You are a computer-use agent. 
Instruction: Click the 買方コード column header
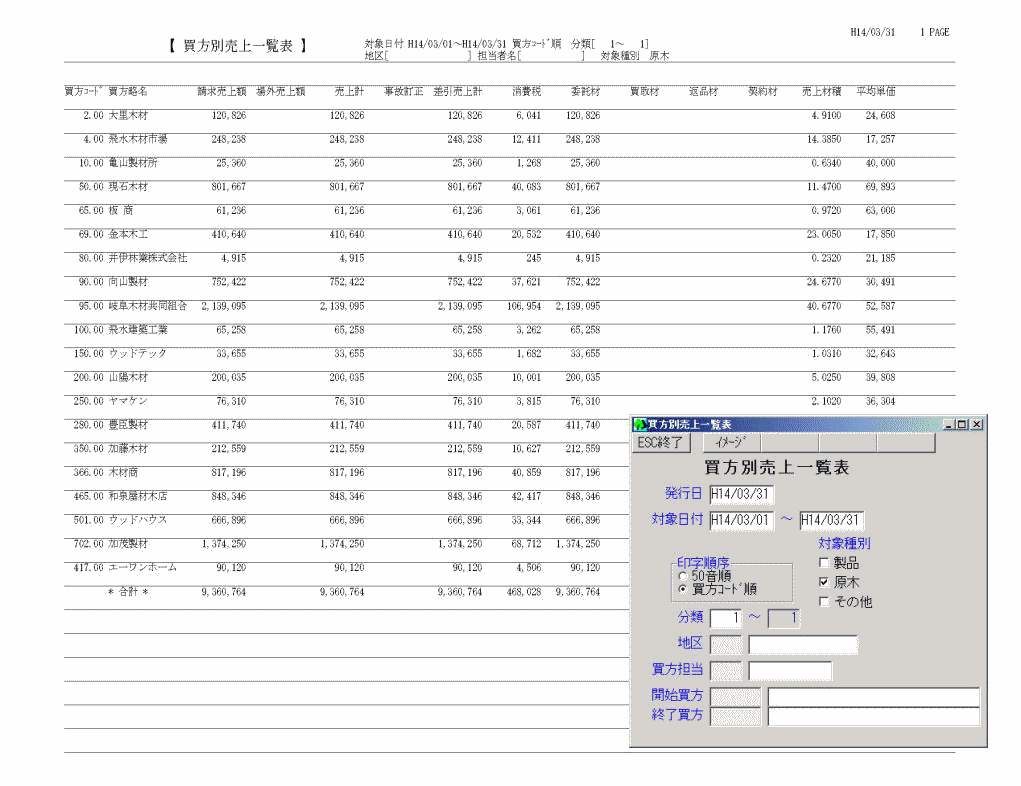coord(83,91)
